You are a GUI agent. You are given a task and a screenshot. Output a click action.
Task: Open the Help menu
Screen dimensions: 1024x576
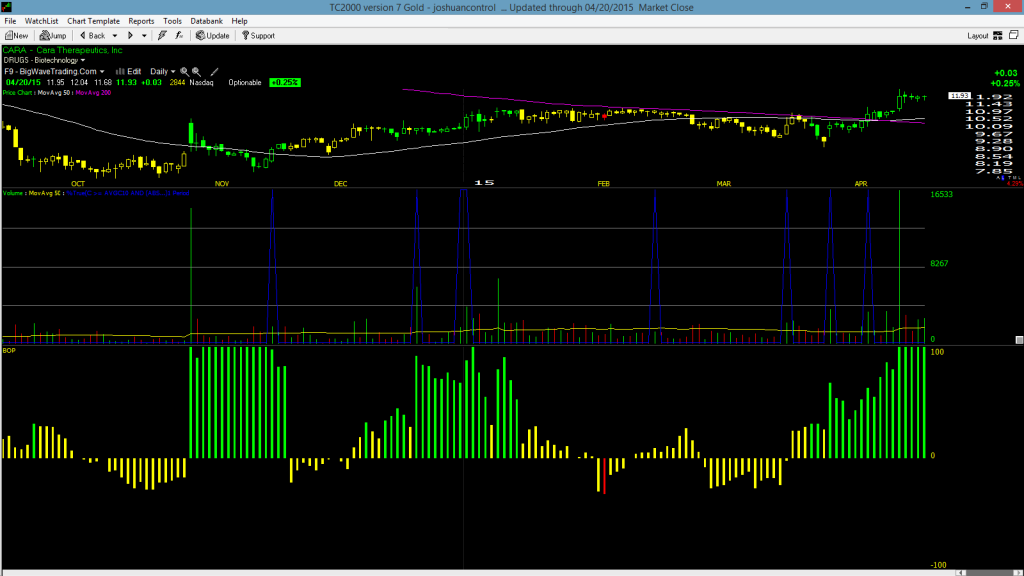239,21
